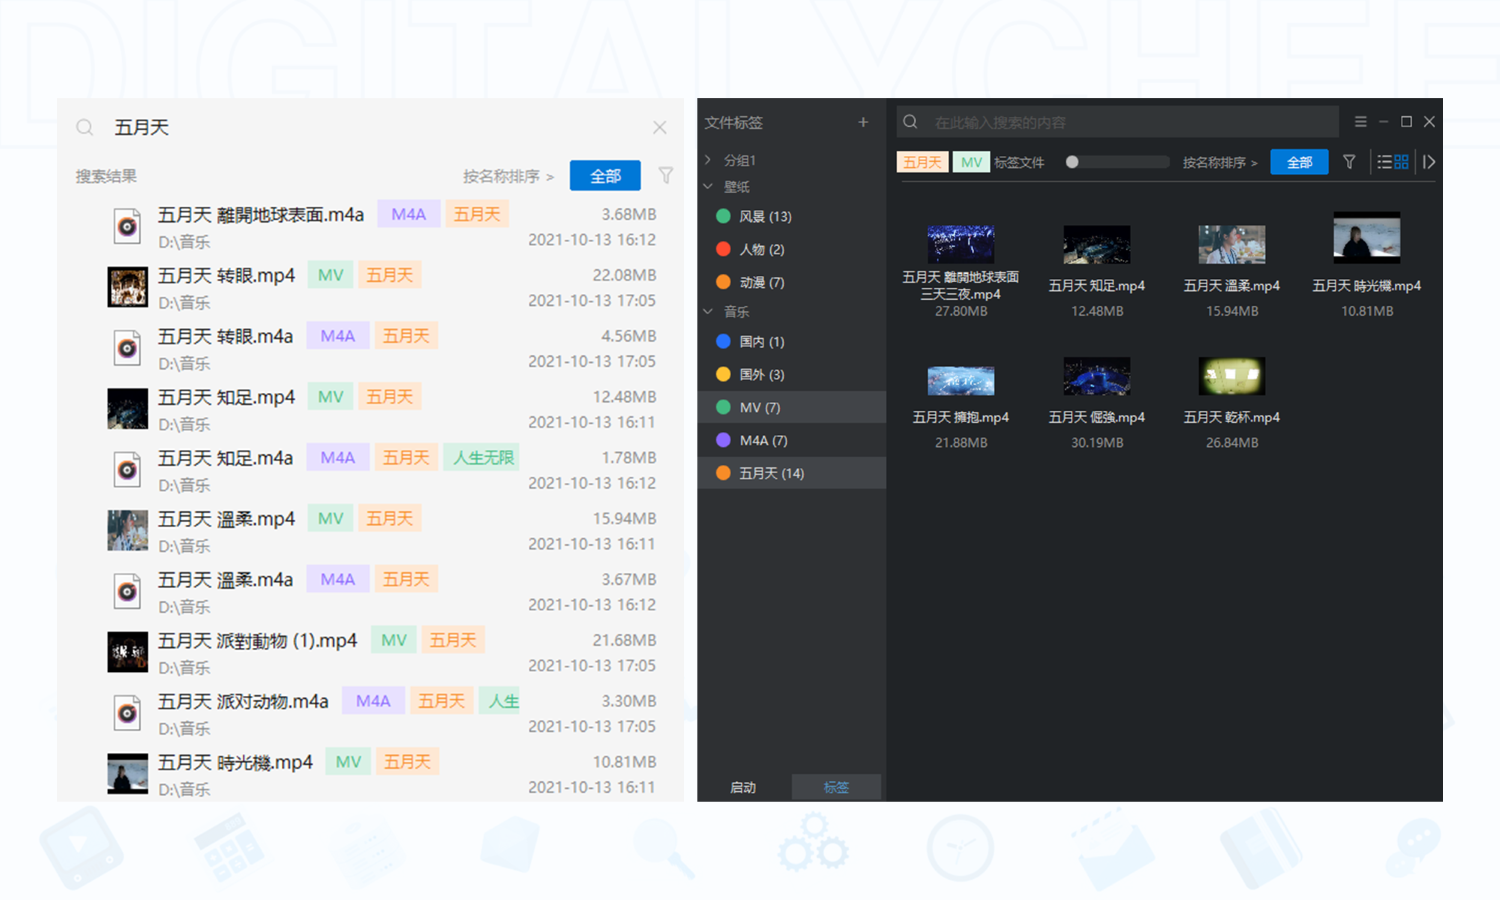
Task: Click the M4A tag on 離開地球表面.m4a
Action: point(408,214)
